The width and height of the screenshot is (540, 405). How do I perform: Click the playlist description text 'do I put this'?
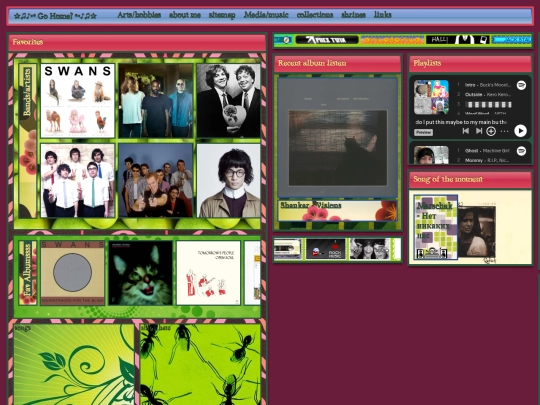tap(461, 122)
